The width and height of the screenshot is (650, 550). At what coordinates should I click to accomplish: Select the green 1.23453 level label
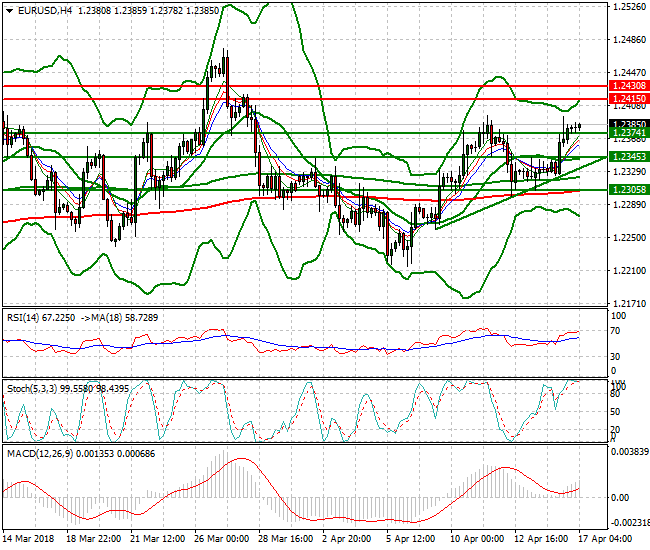point(629,157)
